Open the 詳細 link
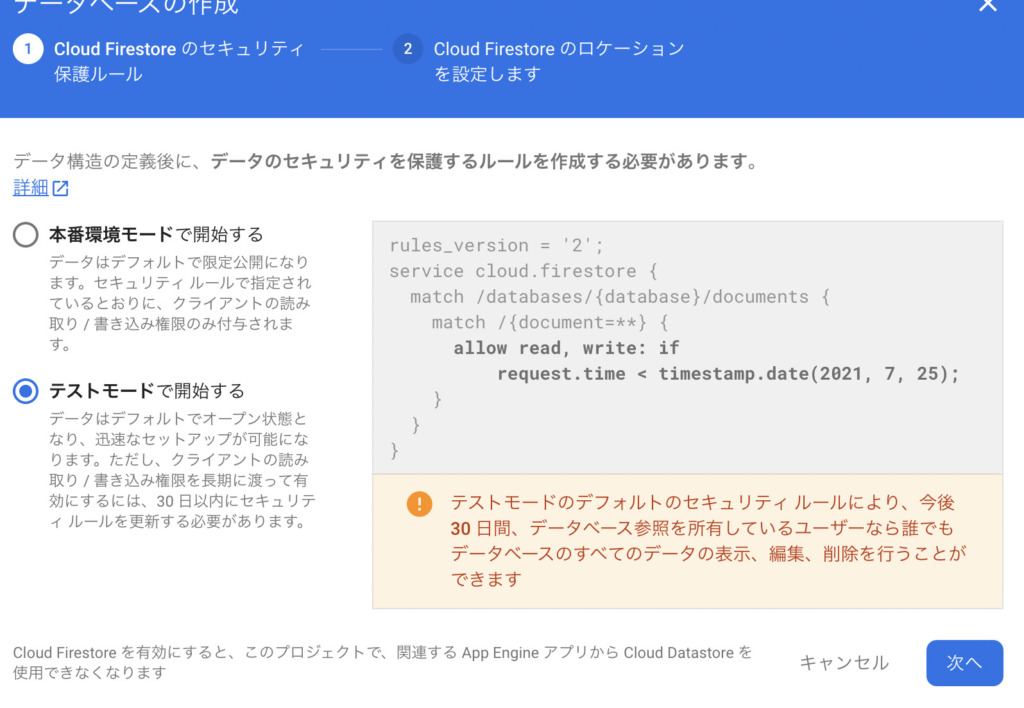 point(31,188)
